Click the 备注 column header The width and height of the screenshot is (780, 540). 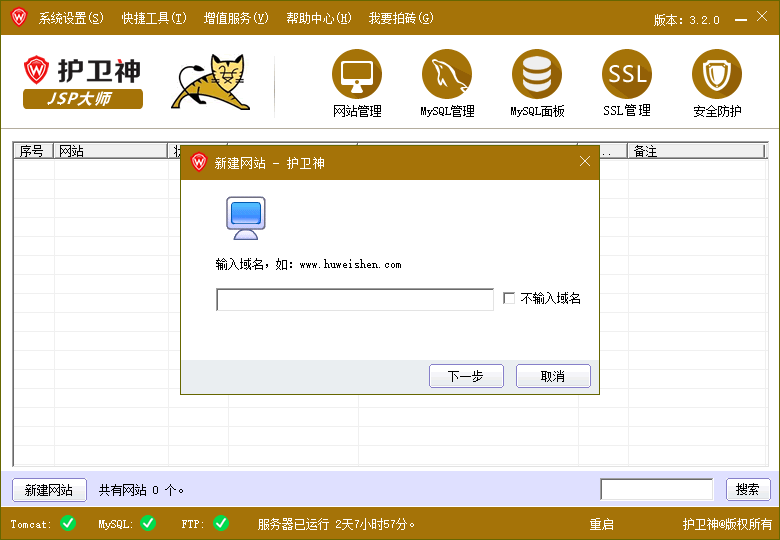[696, 151]
